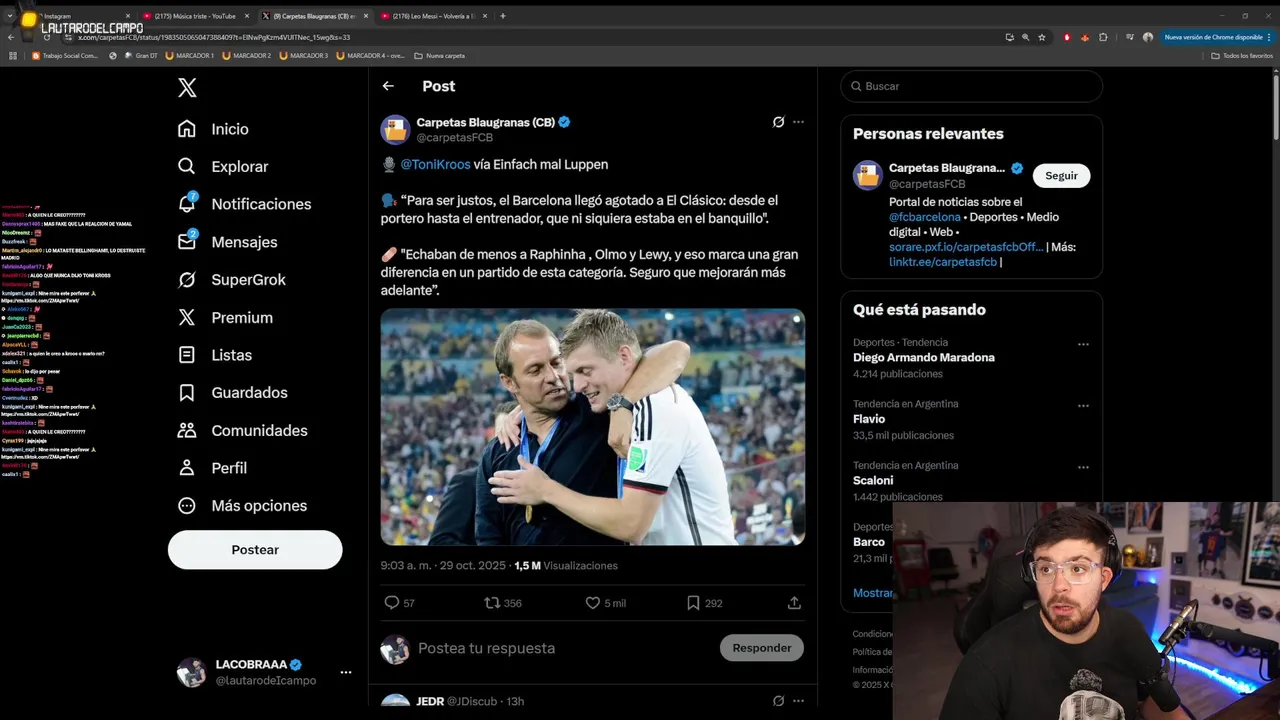The height and width of the screenshot is (720, 1280).
Task: Open the @fcbarcelona link in bio
Action: click(x=925, y=217)
